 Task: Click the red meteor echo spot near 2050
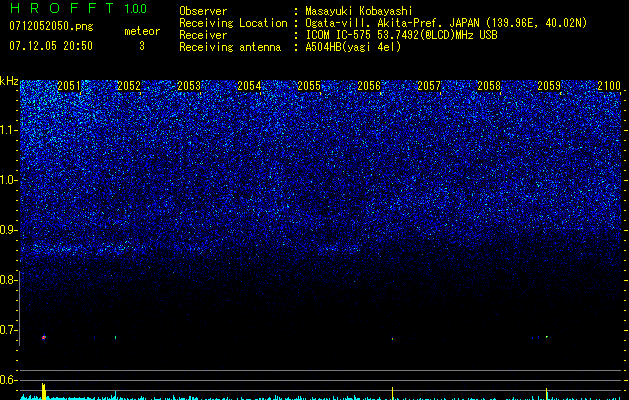(x=44, y=337)
